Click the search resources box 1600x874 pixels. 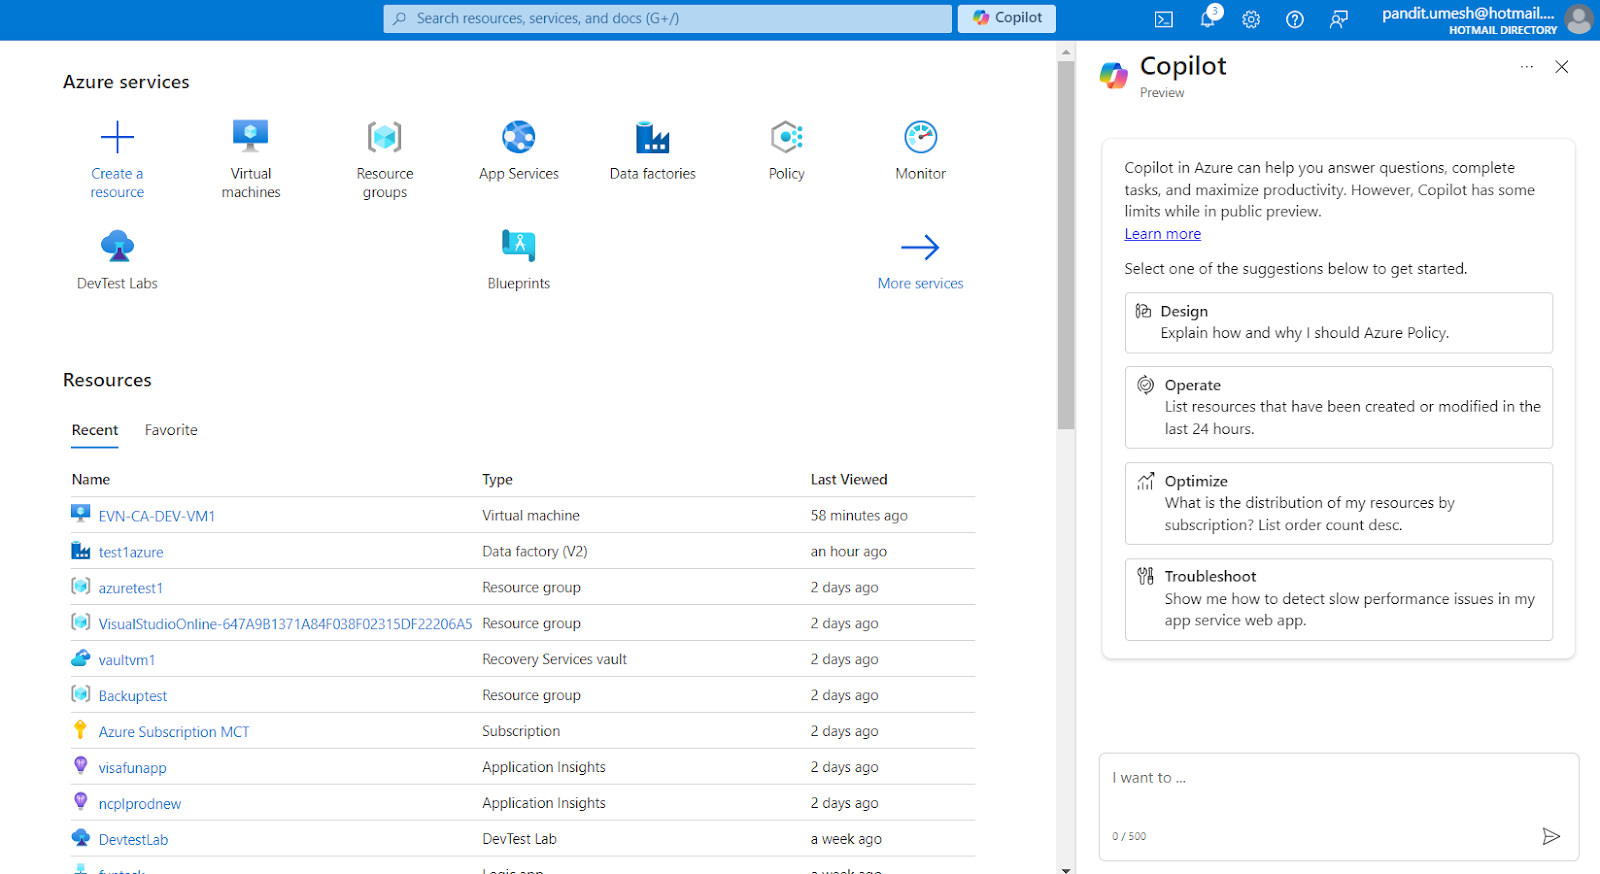tap(667, 18)
